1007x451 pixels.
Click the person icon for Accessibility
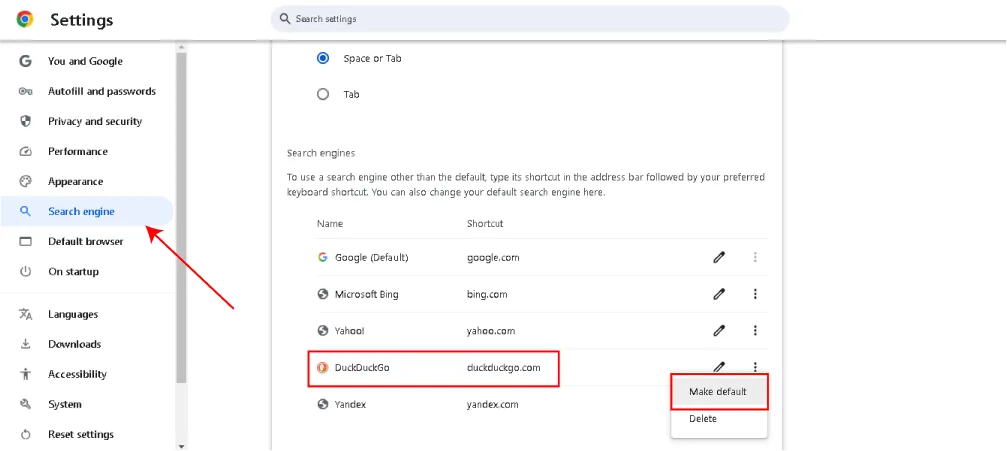point(26,374)
